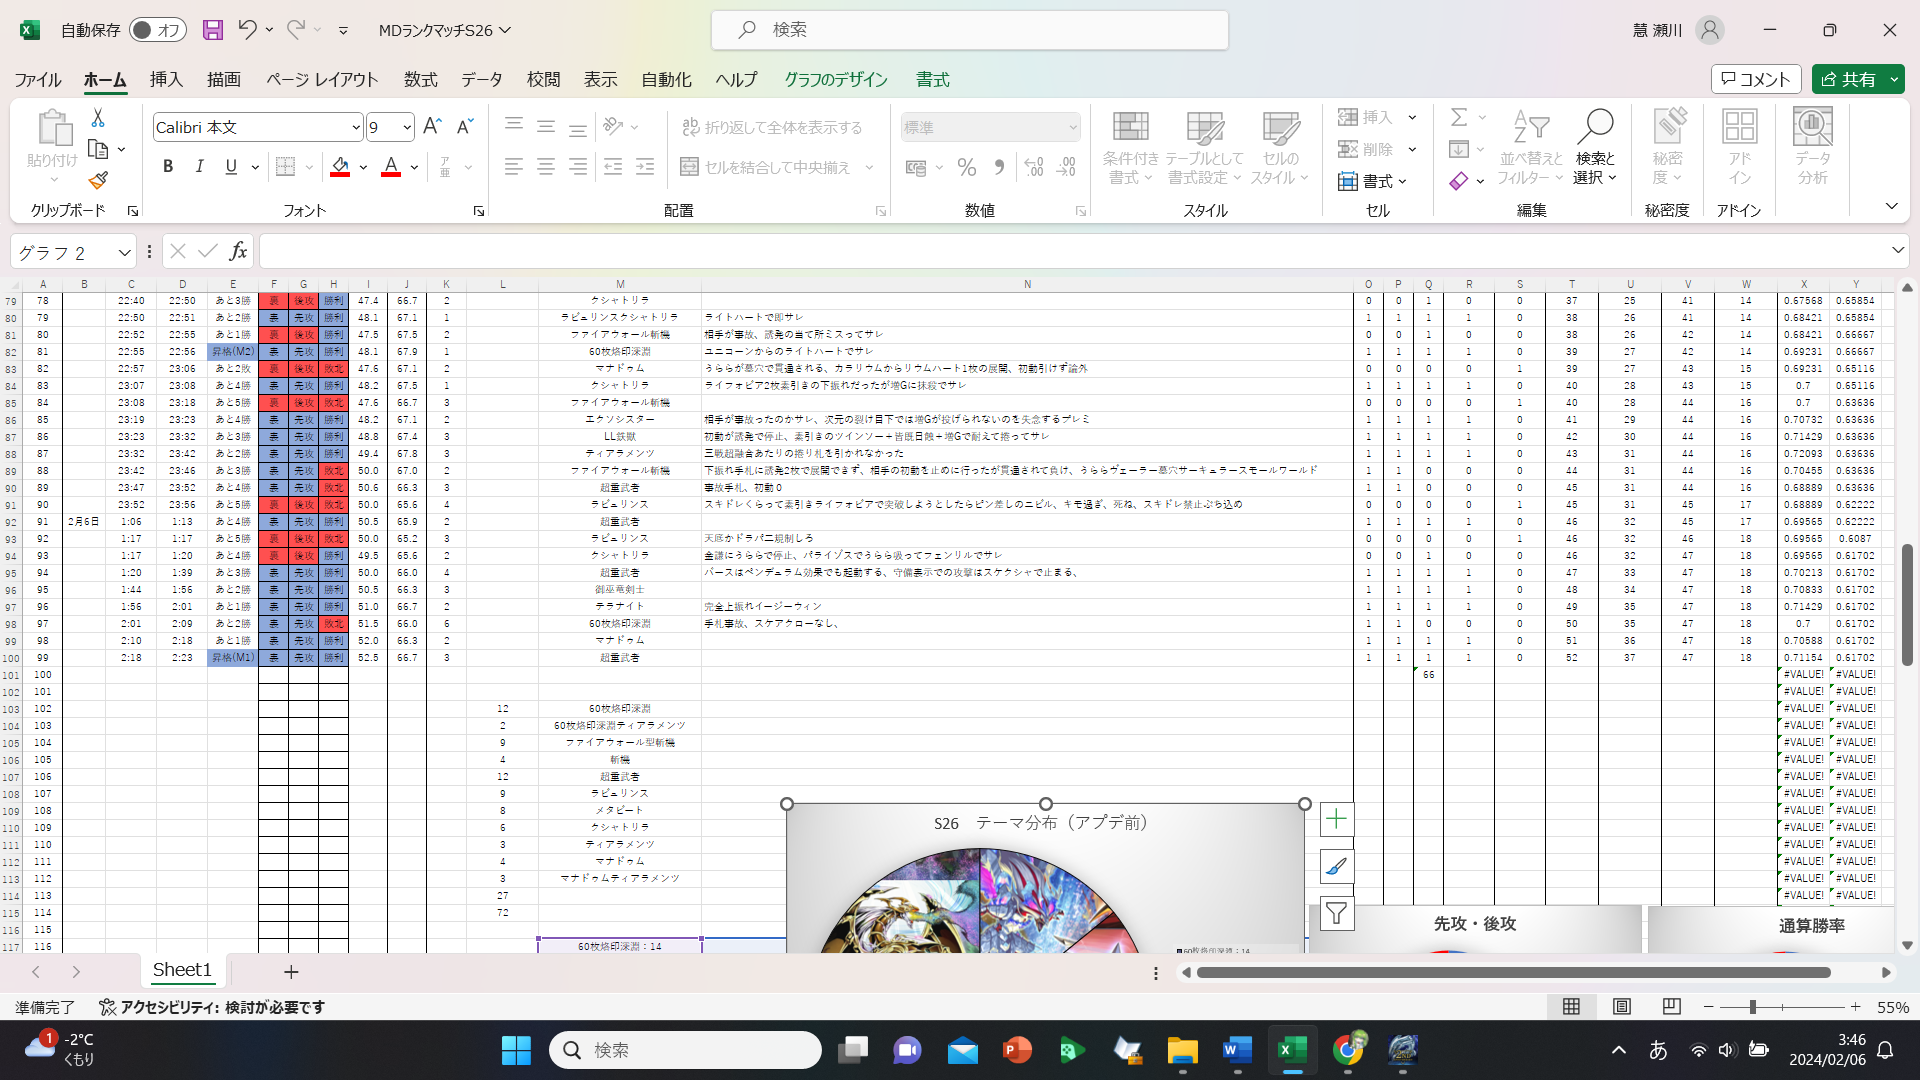The width and height of the screenshot is (1920, 1080).
Task: Switch to the Data tab
Action: coord(481,79)
